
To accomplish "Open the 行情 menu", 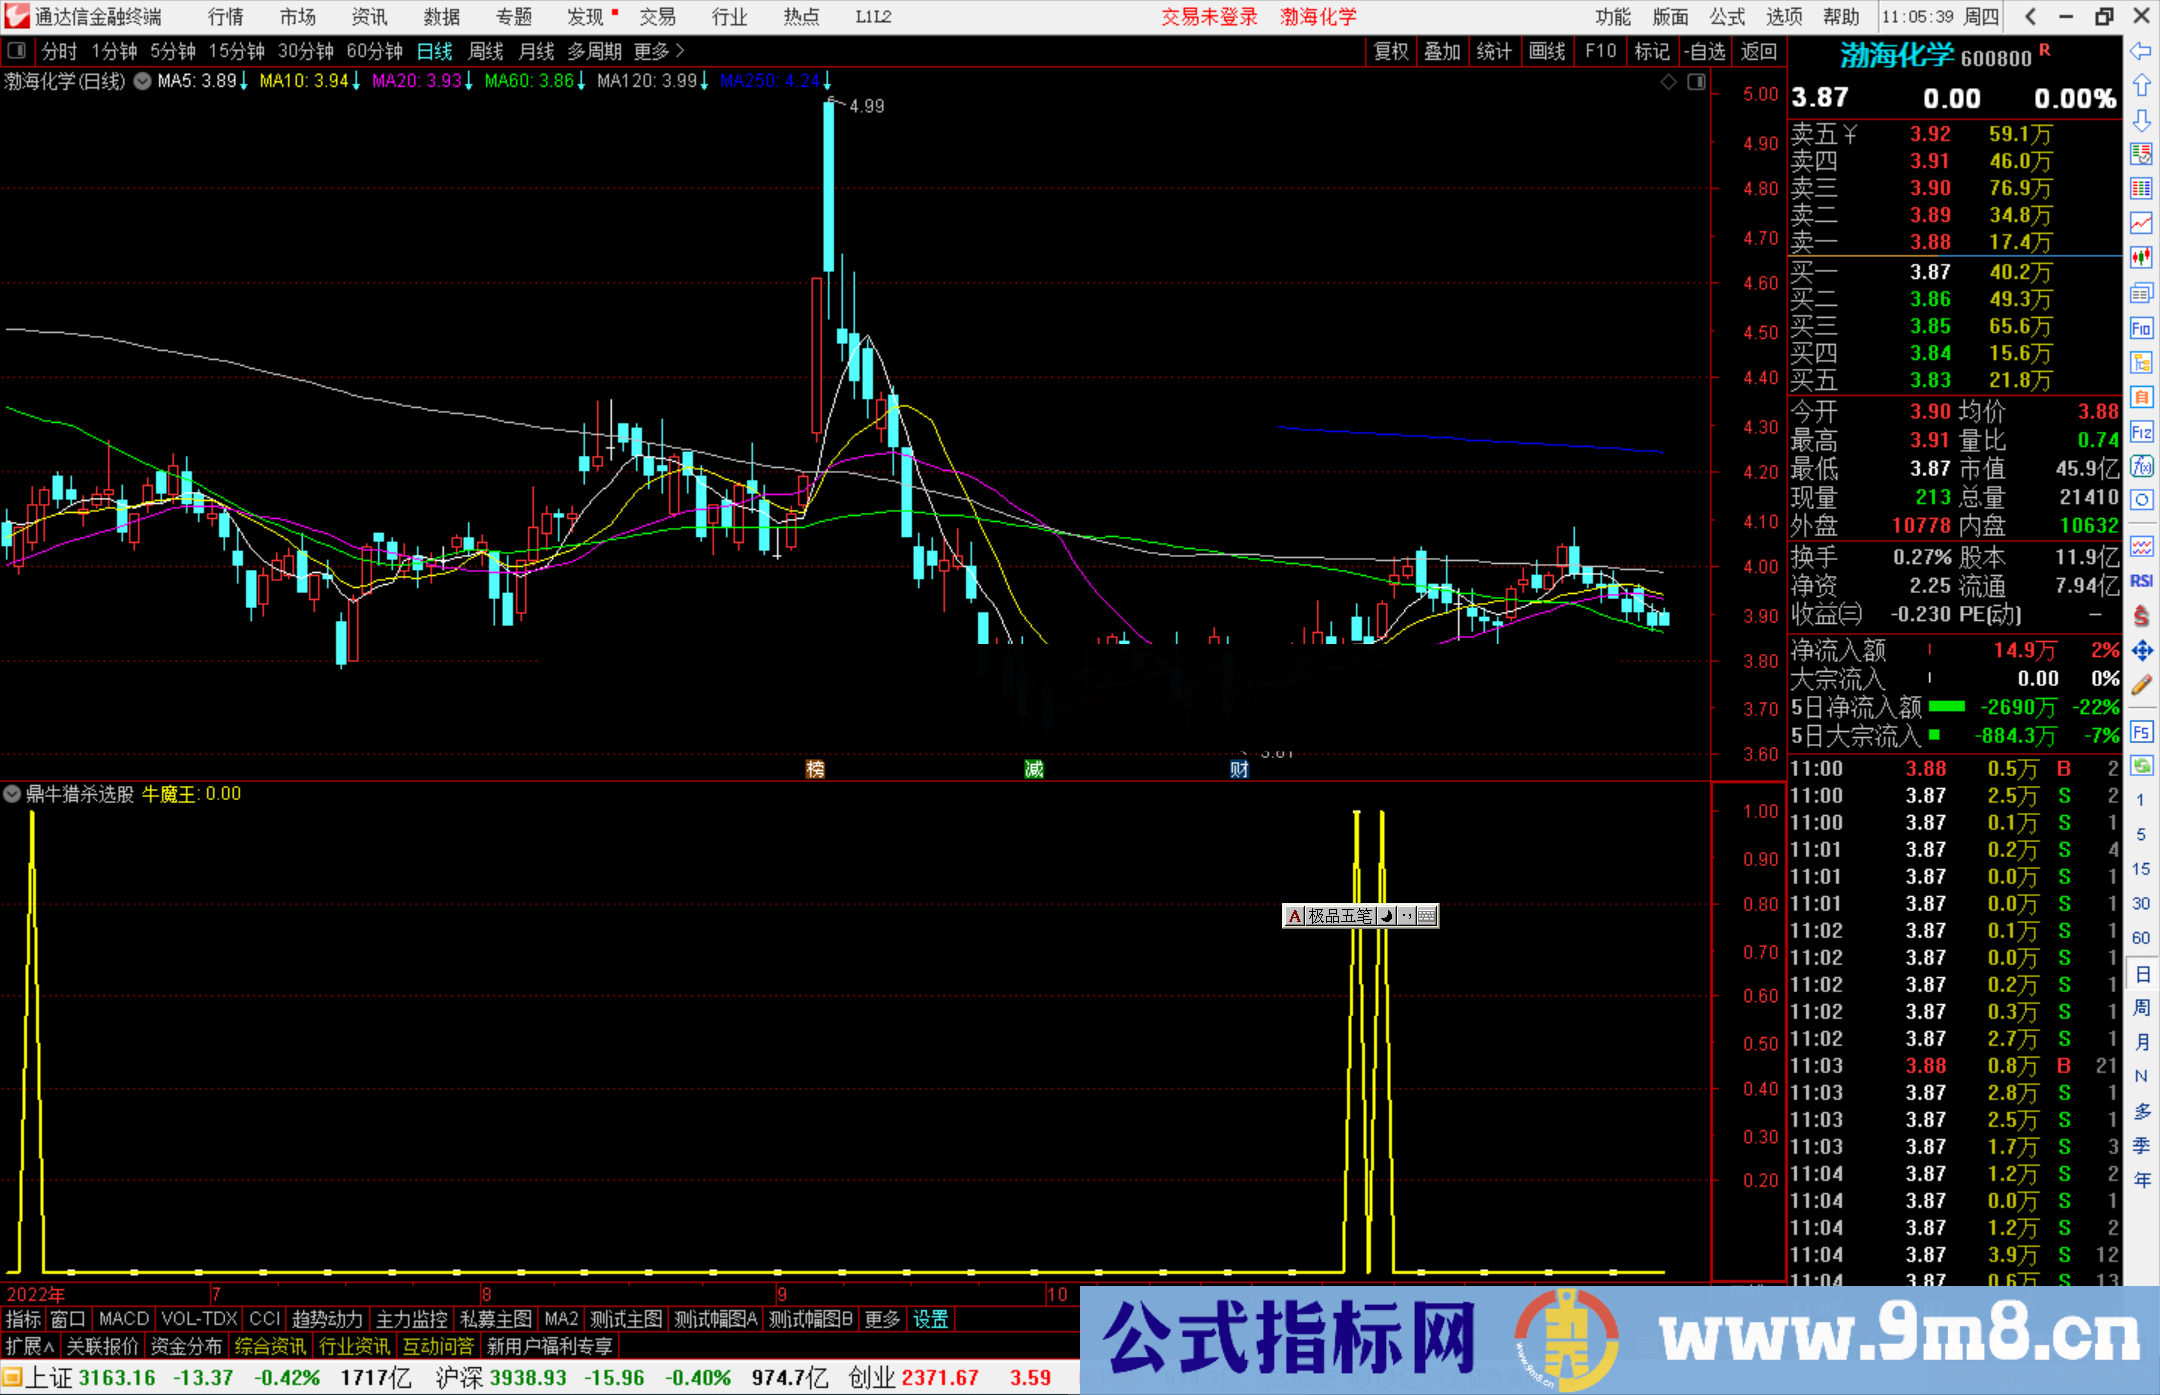I will coord(226,17).
